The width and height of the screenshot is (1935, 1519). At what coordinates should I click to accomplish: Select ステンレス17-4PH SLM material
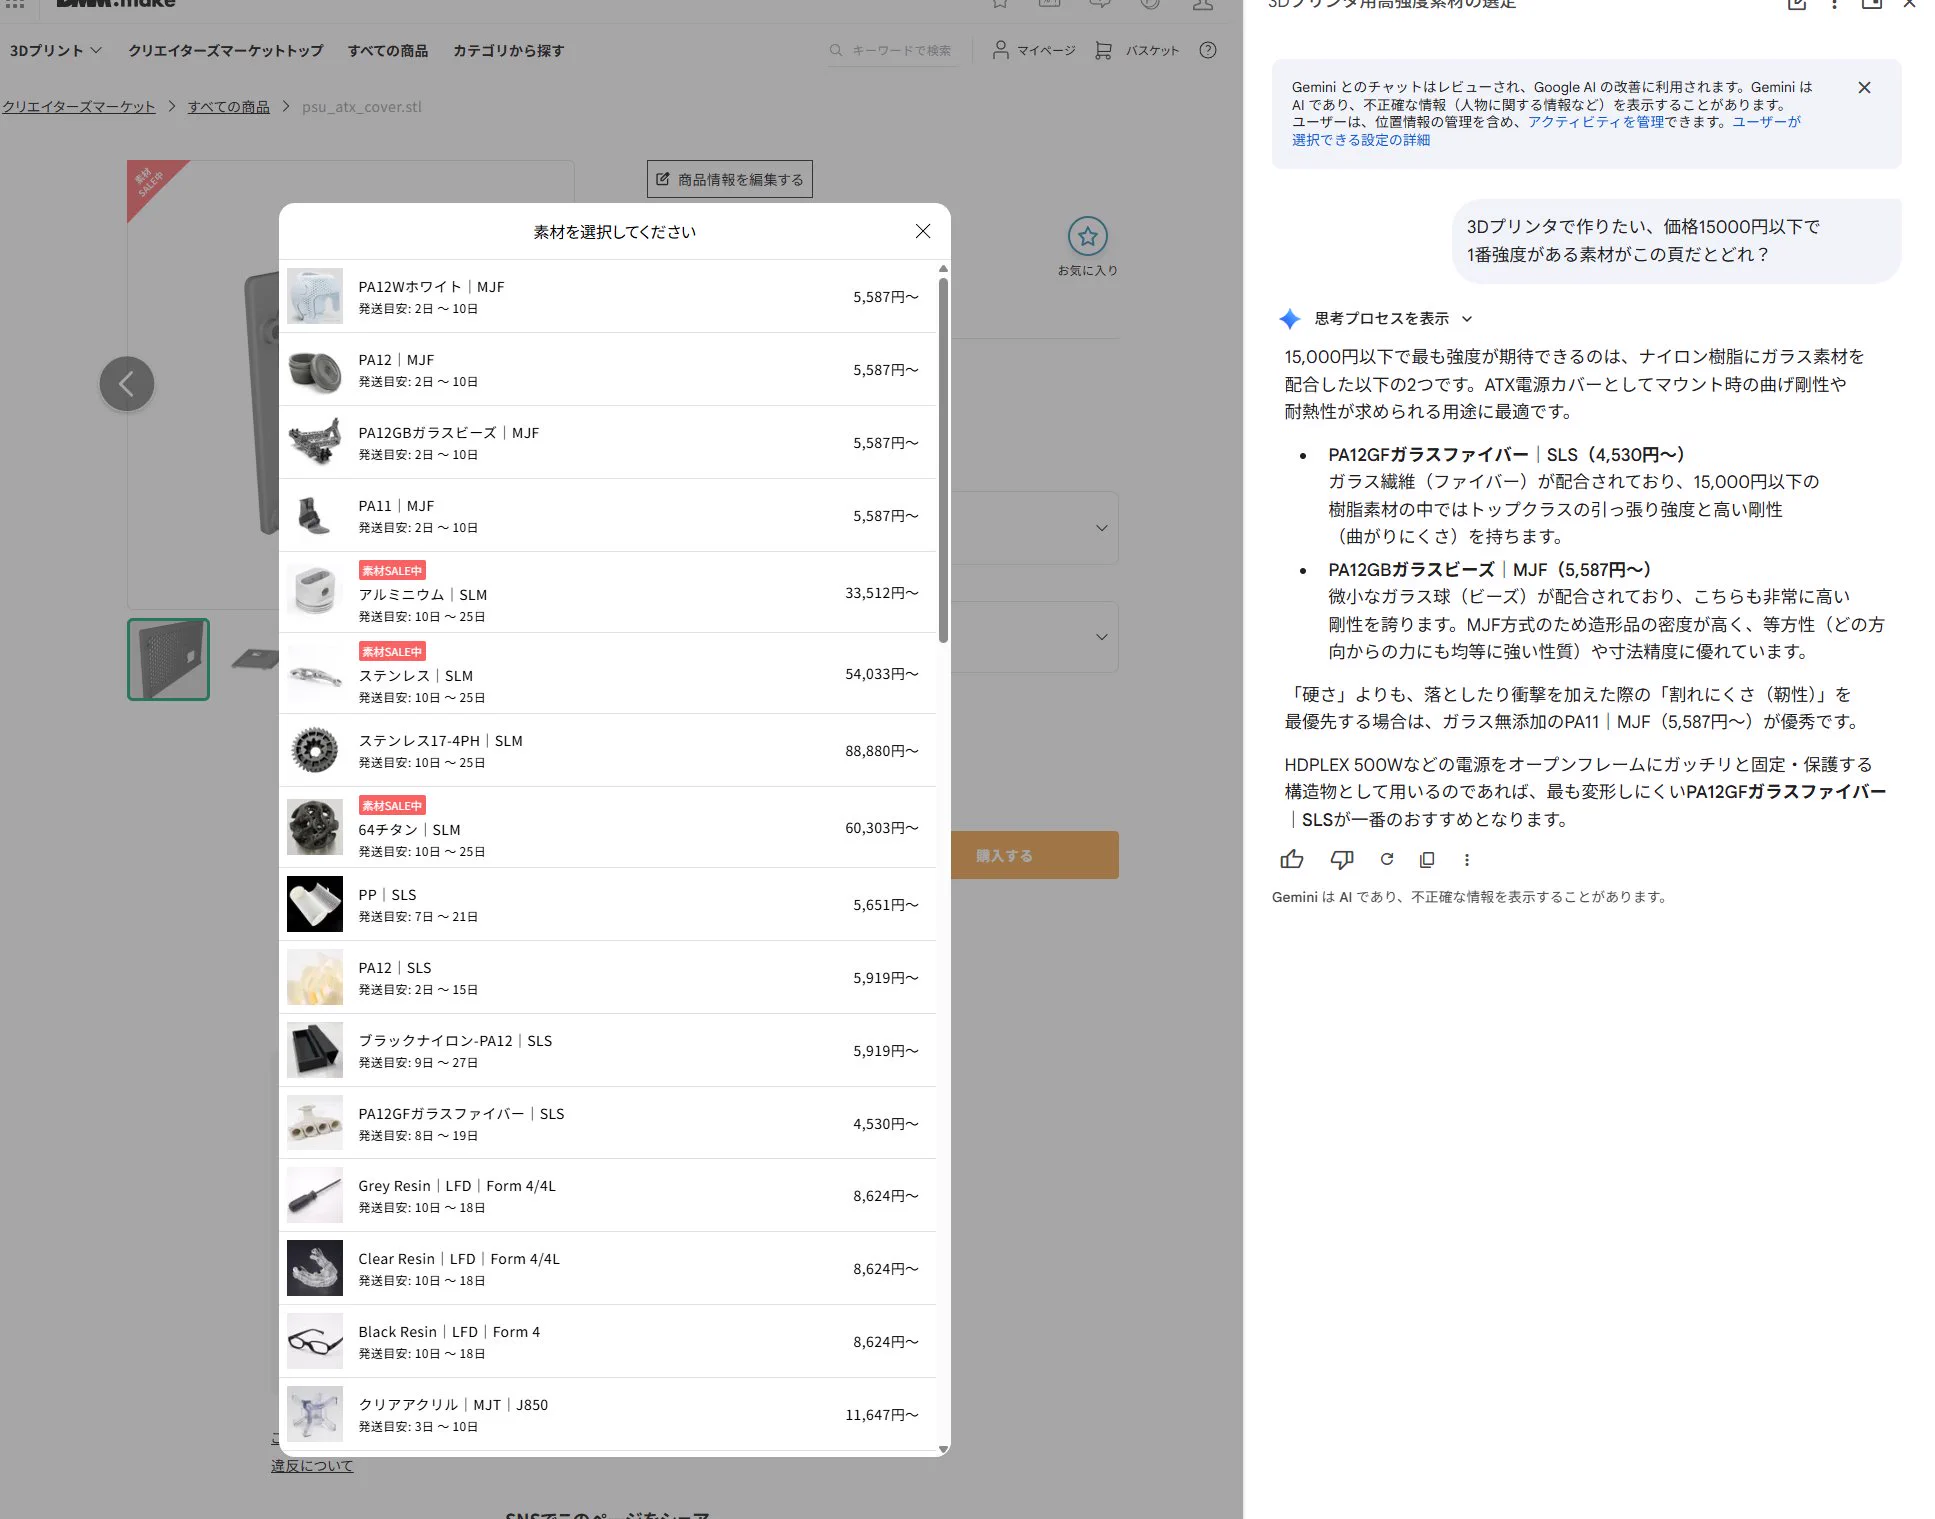[608, 750]
